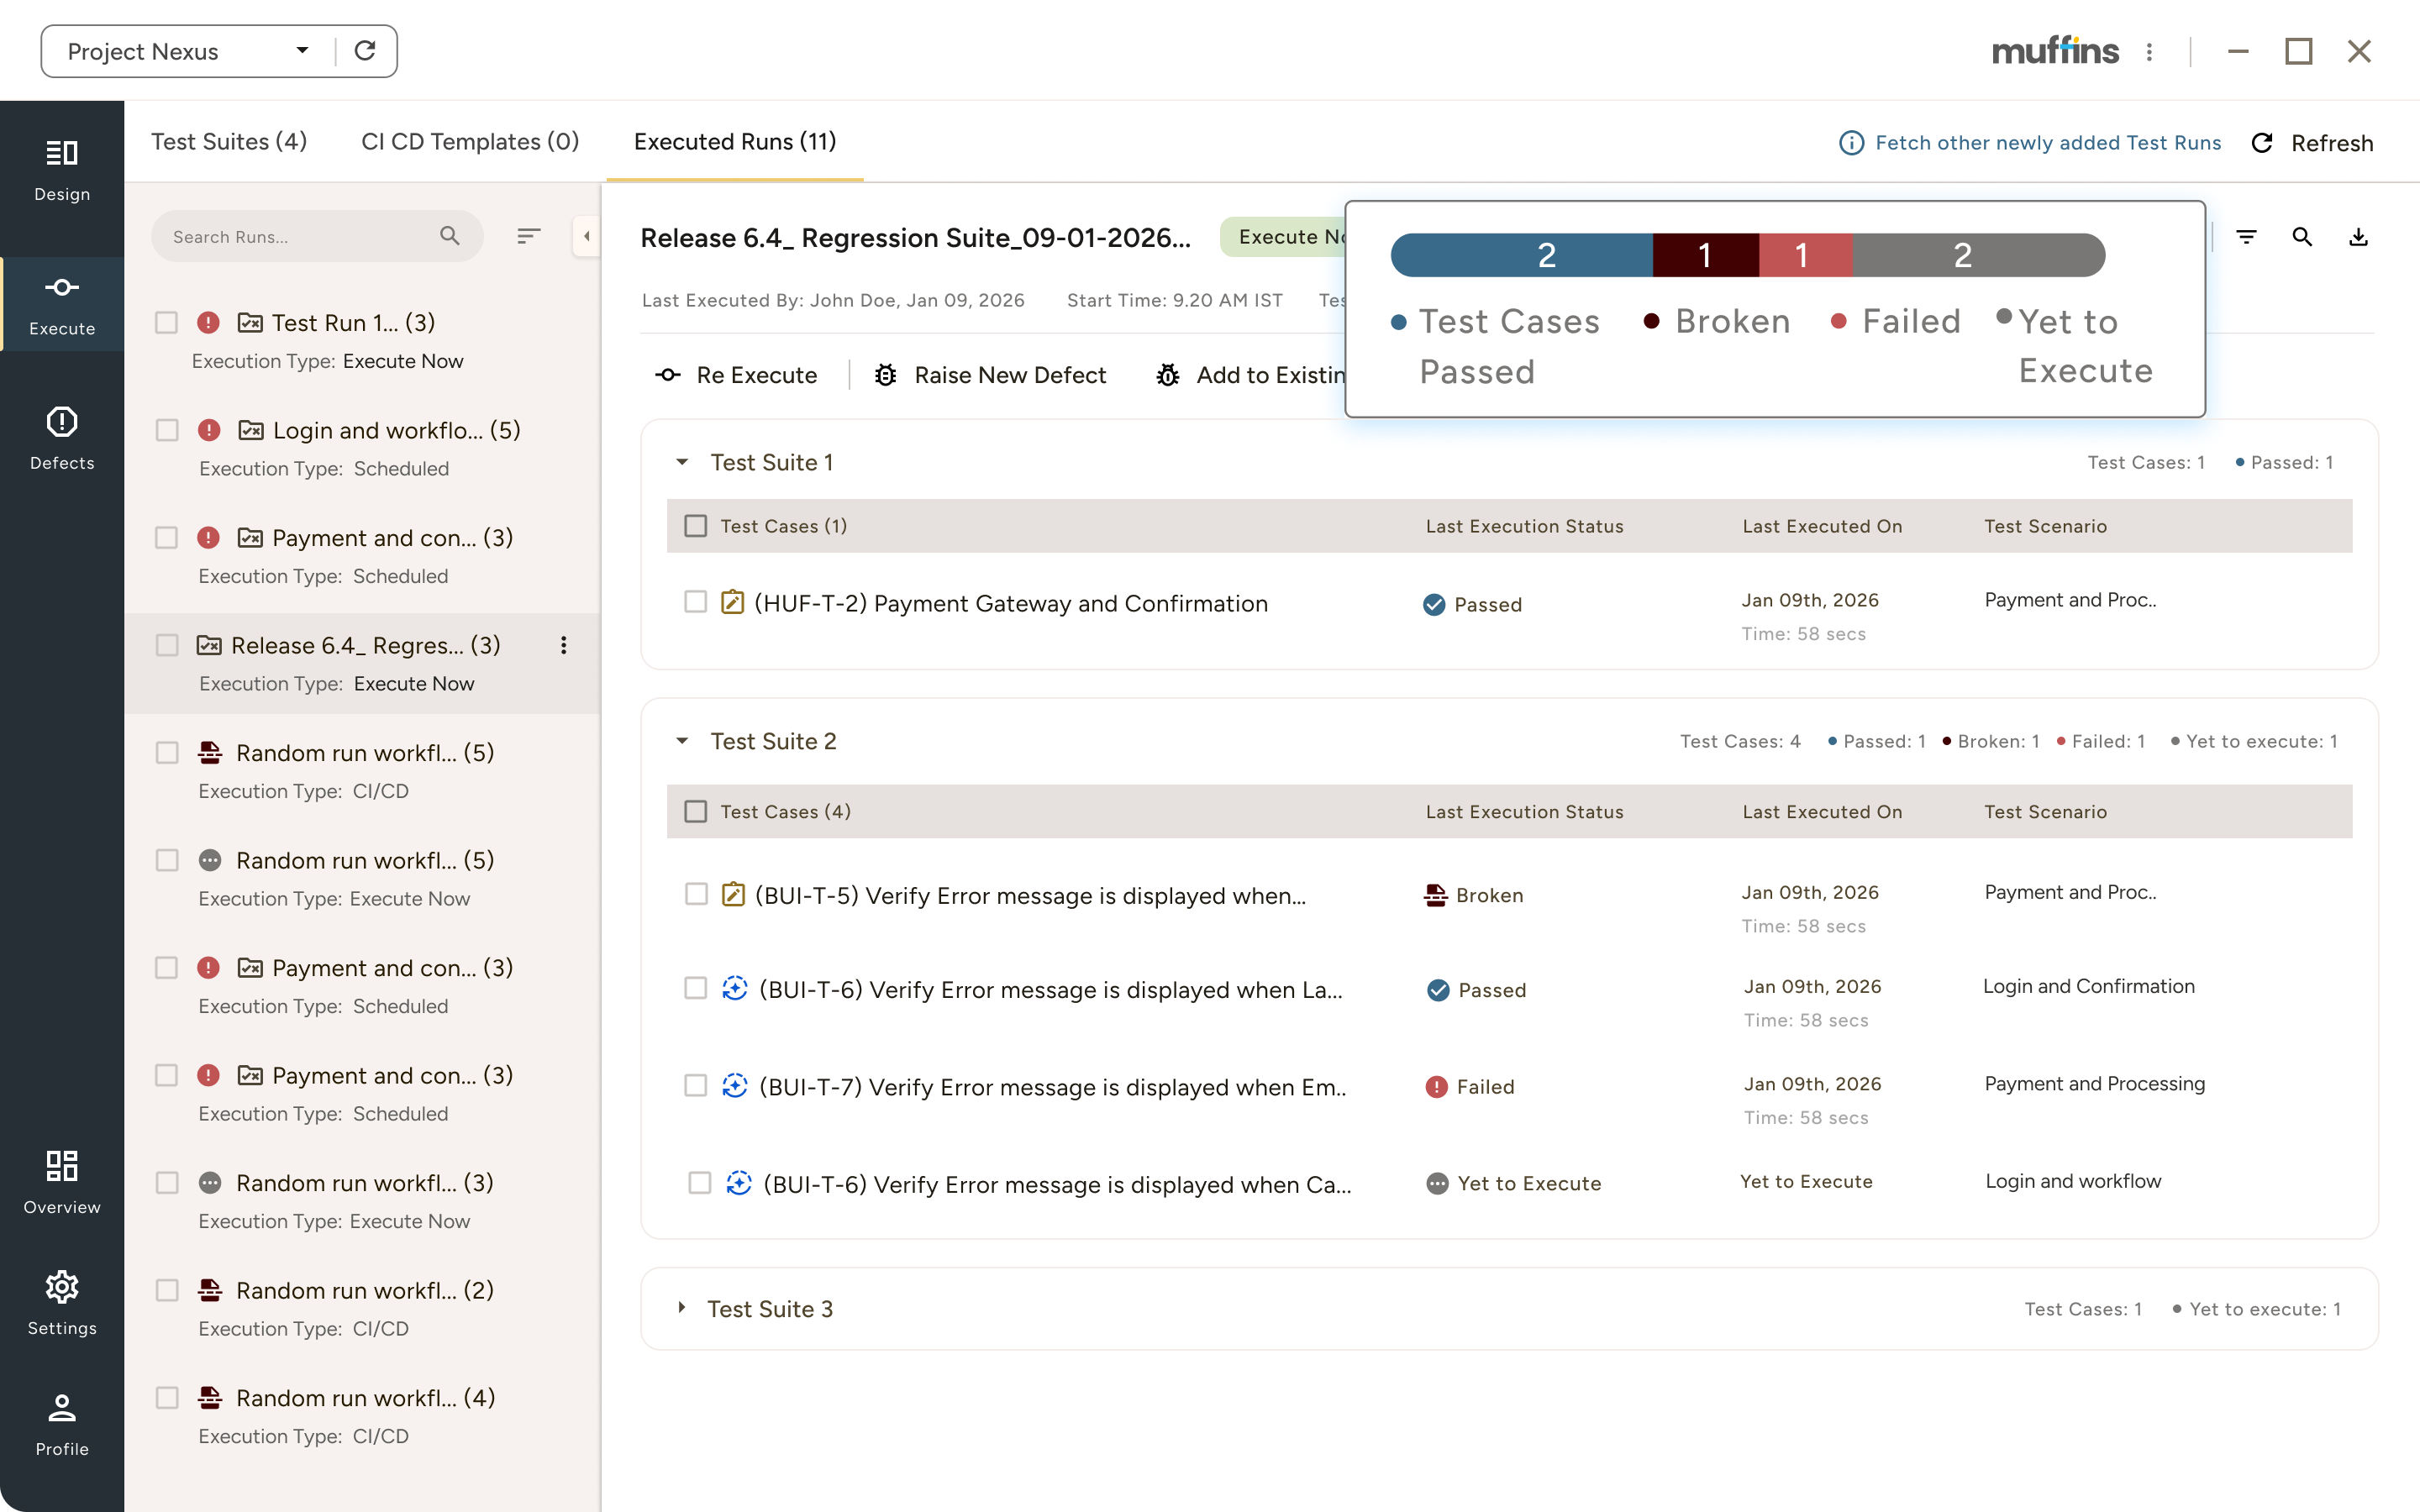Viewport: 2420px width, 1512px height.
Task: Switch to the CI CD Templates tab
Action: tap(471, 142)
